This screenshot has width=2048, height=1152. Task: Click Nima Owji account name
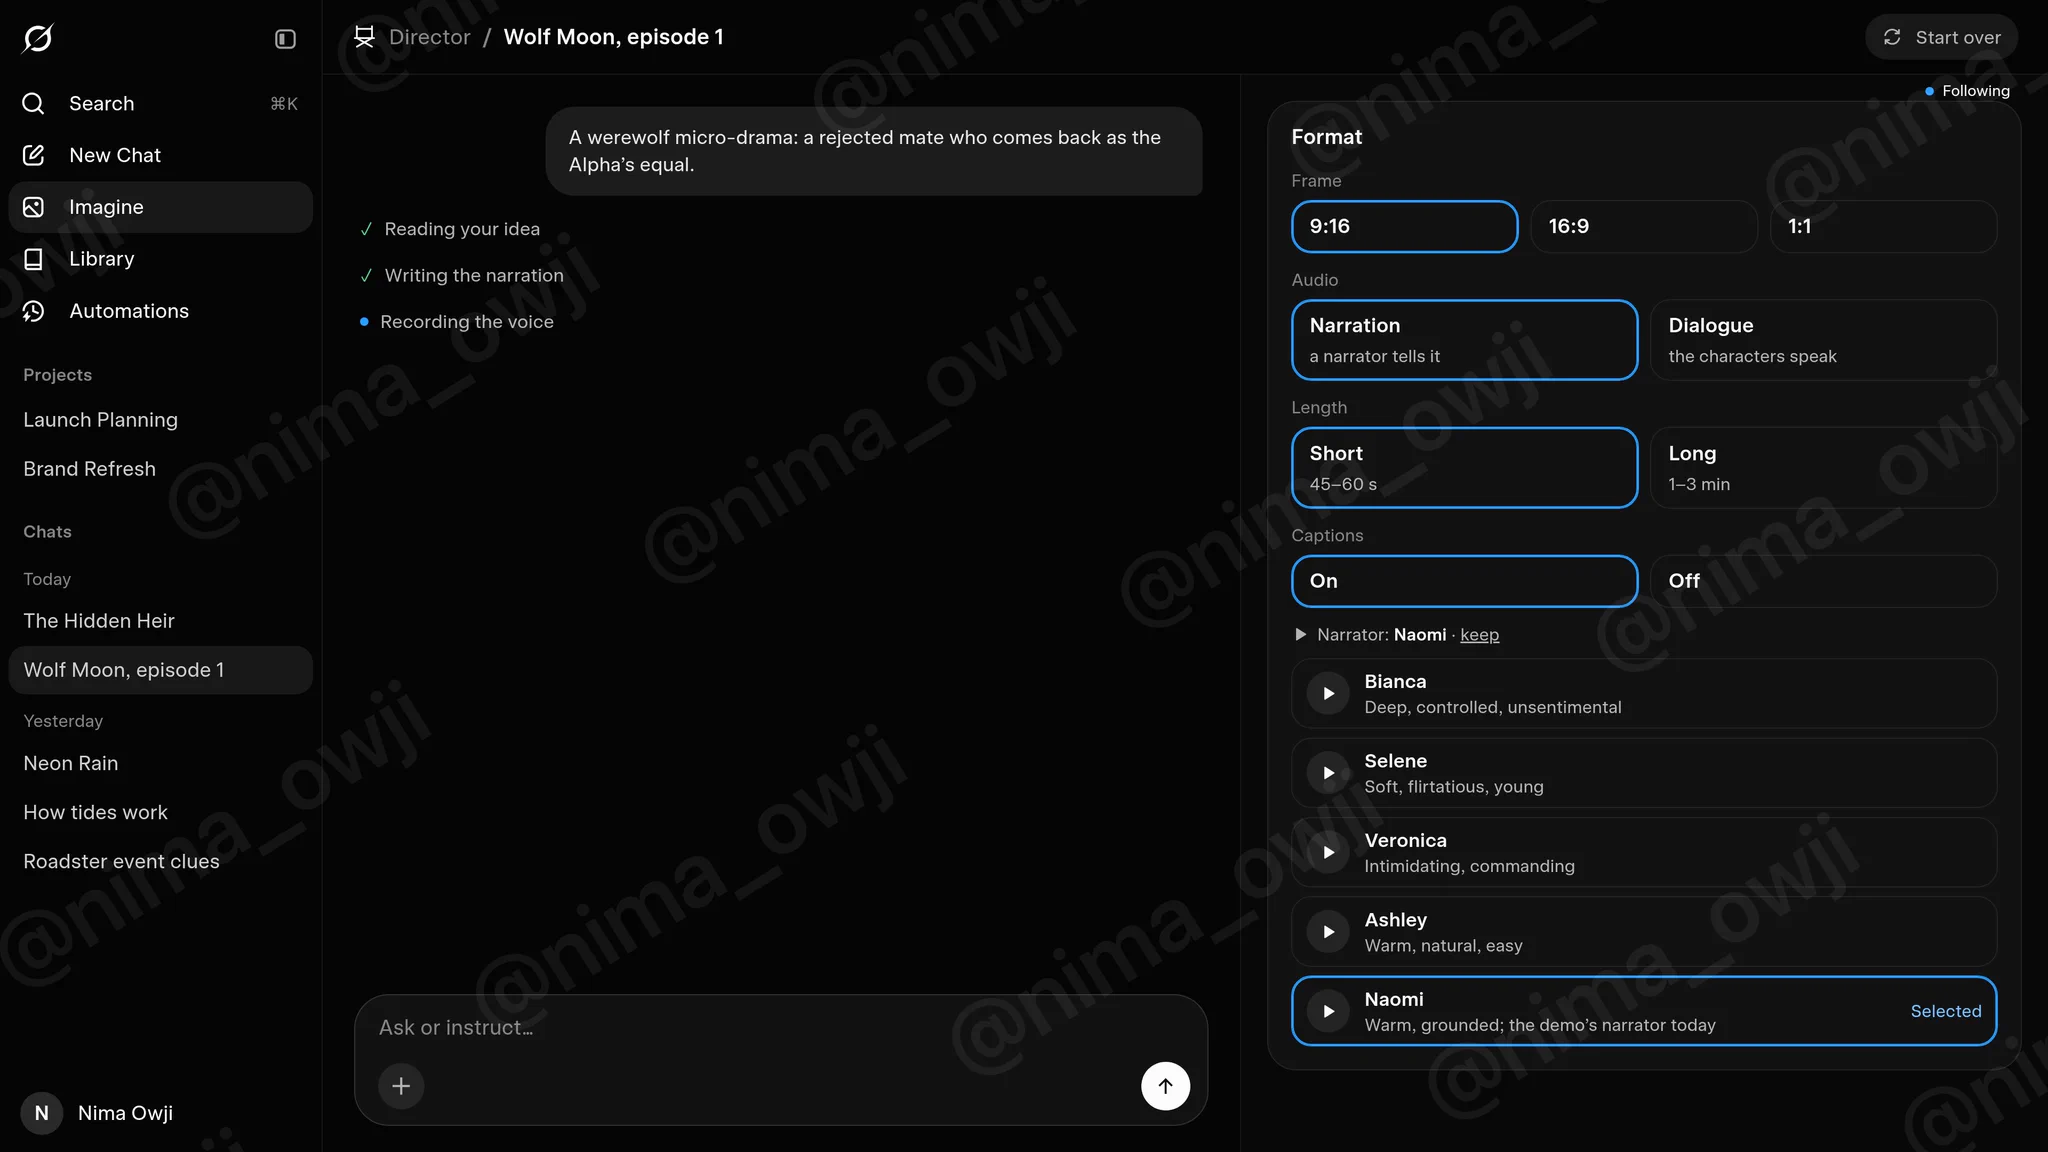pyautogui.click(x=125, y=1113)
